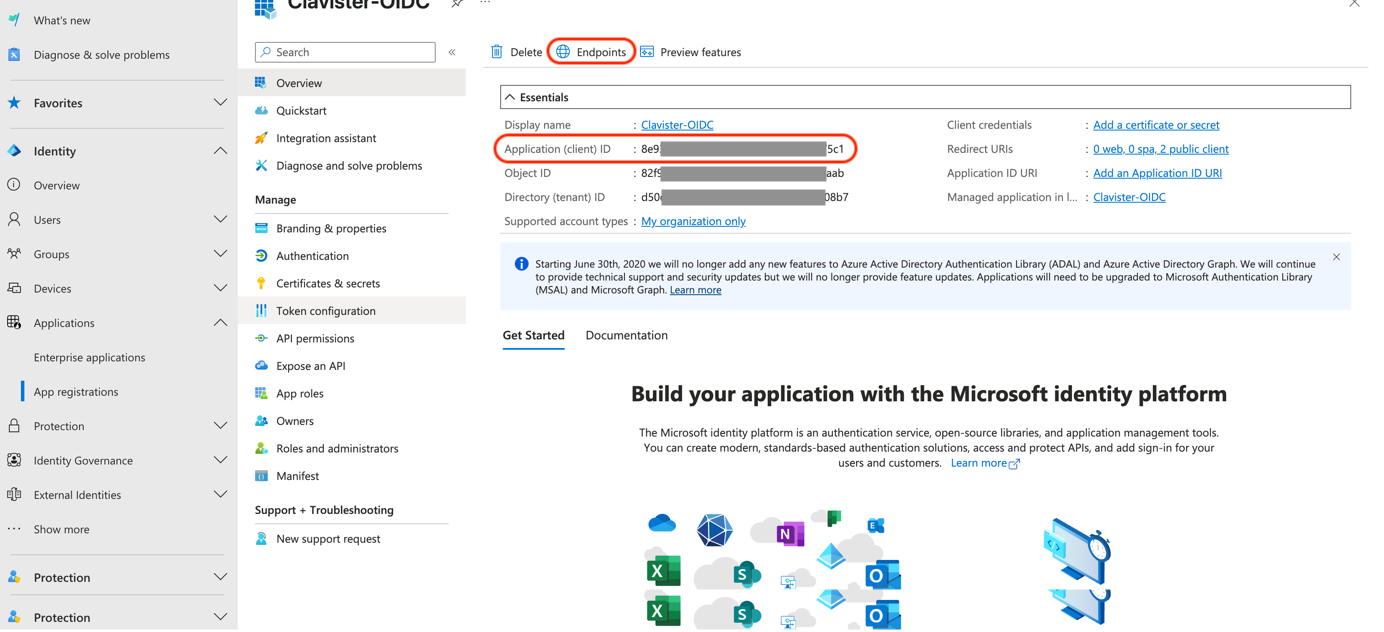This screenshot has height=632, width=1384.
Task: Click the Token configuration bars icon
Action: pyautogui.click(x=261, y=311)
